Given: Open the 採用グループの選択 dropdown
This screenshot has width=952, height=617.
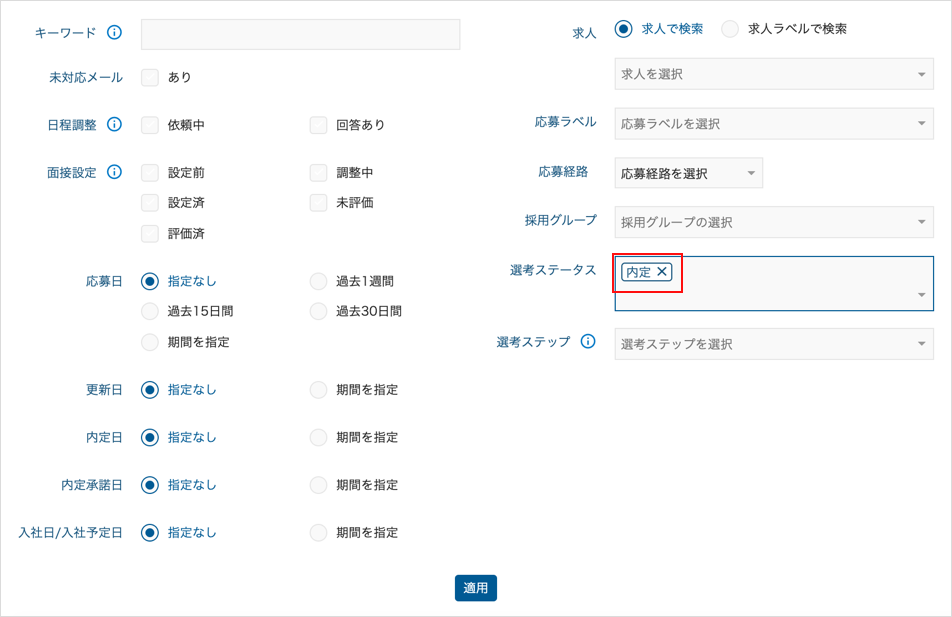Looking at the screenshot, I should coord(774,222).
